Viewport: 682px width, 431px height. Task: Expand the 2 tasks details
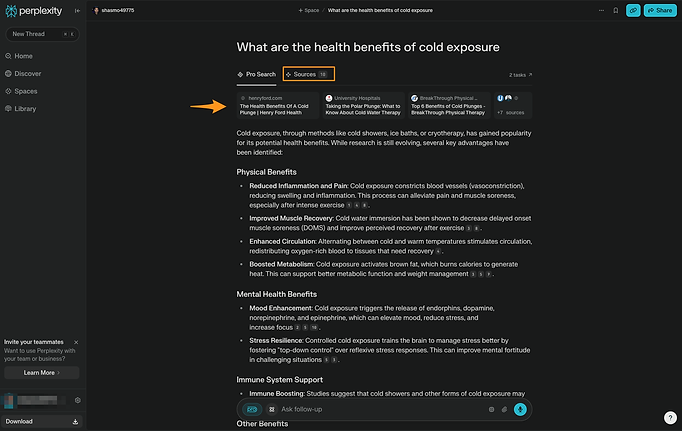click(x=520, y=75)
